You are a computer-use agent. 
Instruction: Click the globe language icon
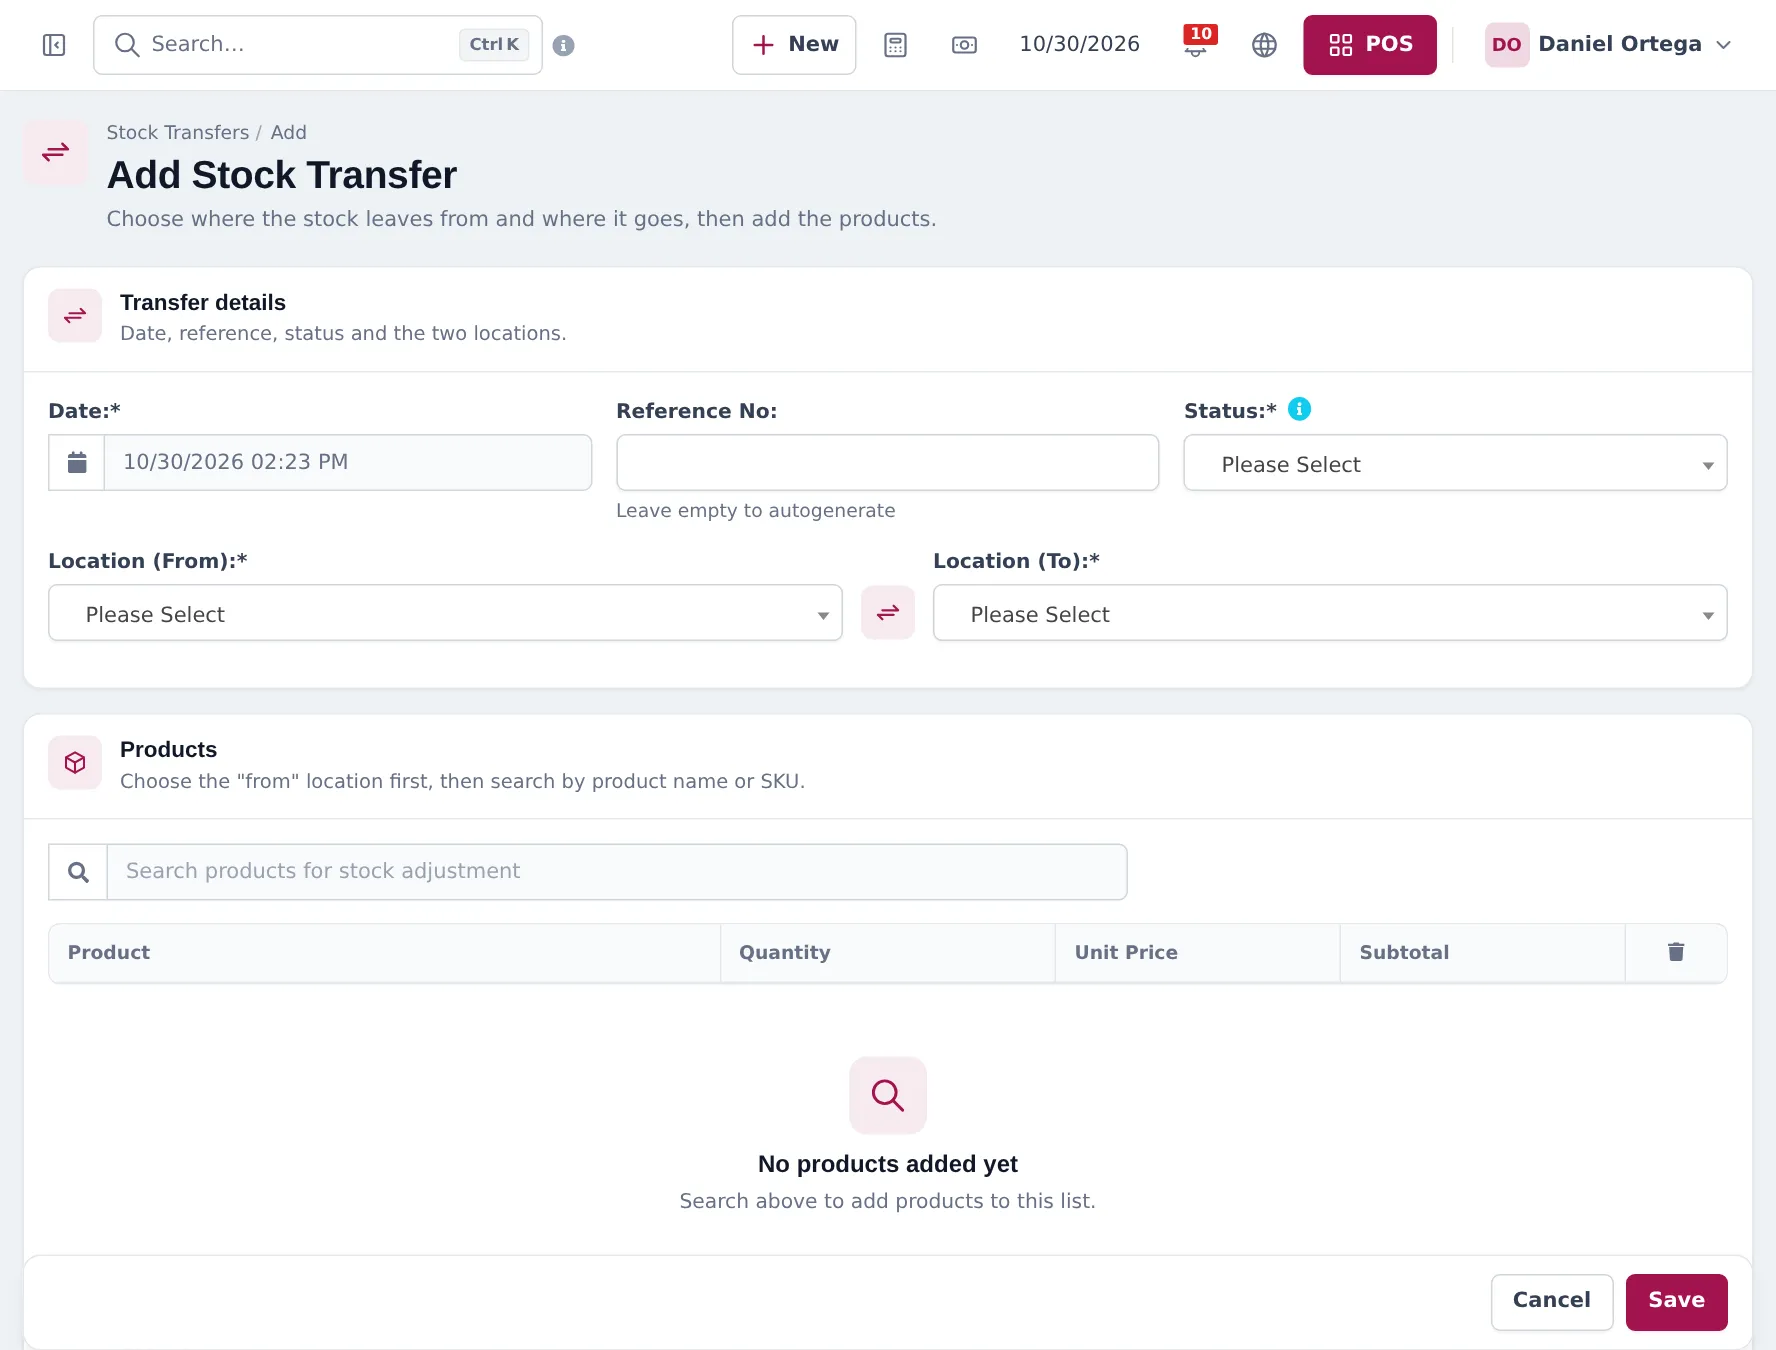(1264, 45)
